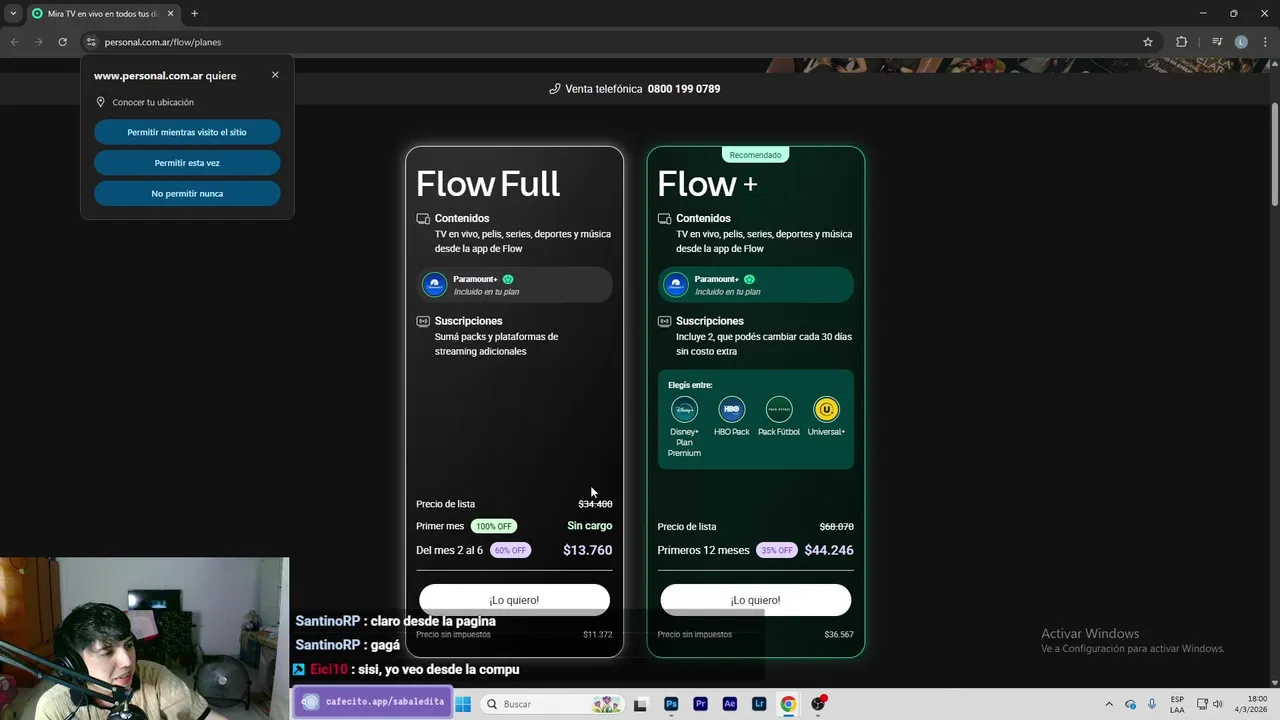Open a new browser tab

194,14
